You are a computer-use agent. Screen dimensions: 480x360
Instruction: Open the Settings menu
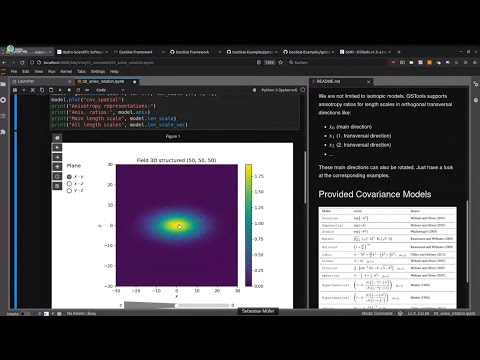coord(98,71)
